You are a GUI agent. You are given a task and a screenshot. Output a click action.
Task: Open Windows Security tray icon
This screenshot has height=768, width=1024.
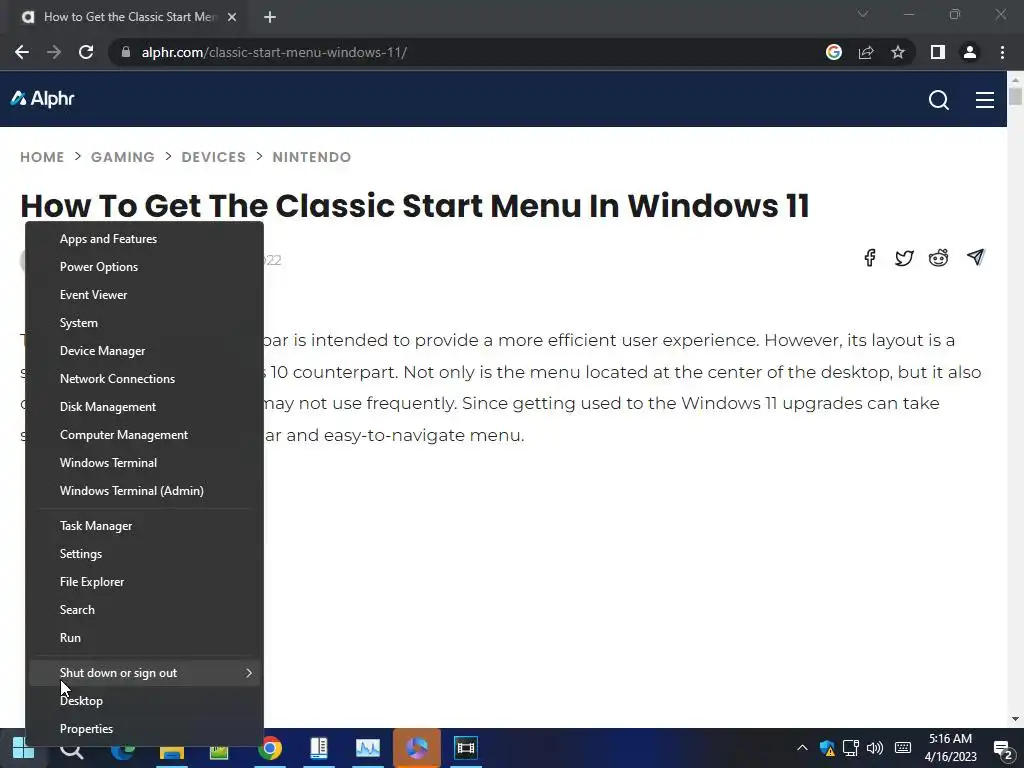point(827,748)
